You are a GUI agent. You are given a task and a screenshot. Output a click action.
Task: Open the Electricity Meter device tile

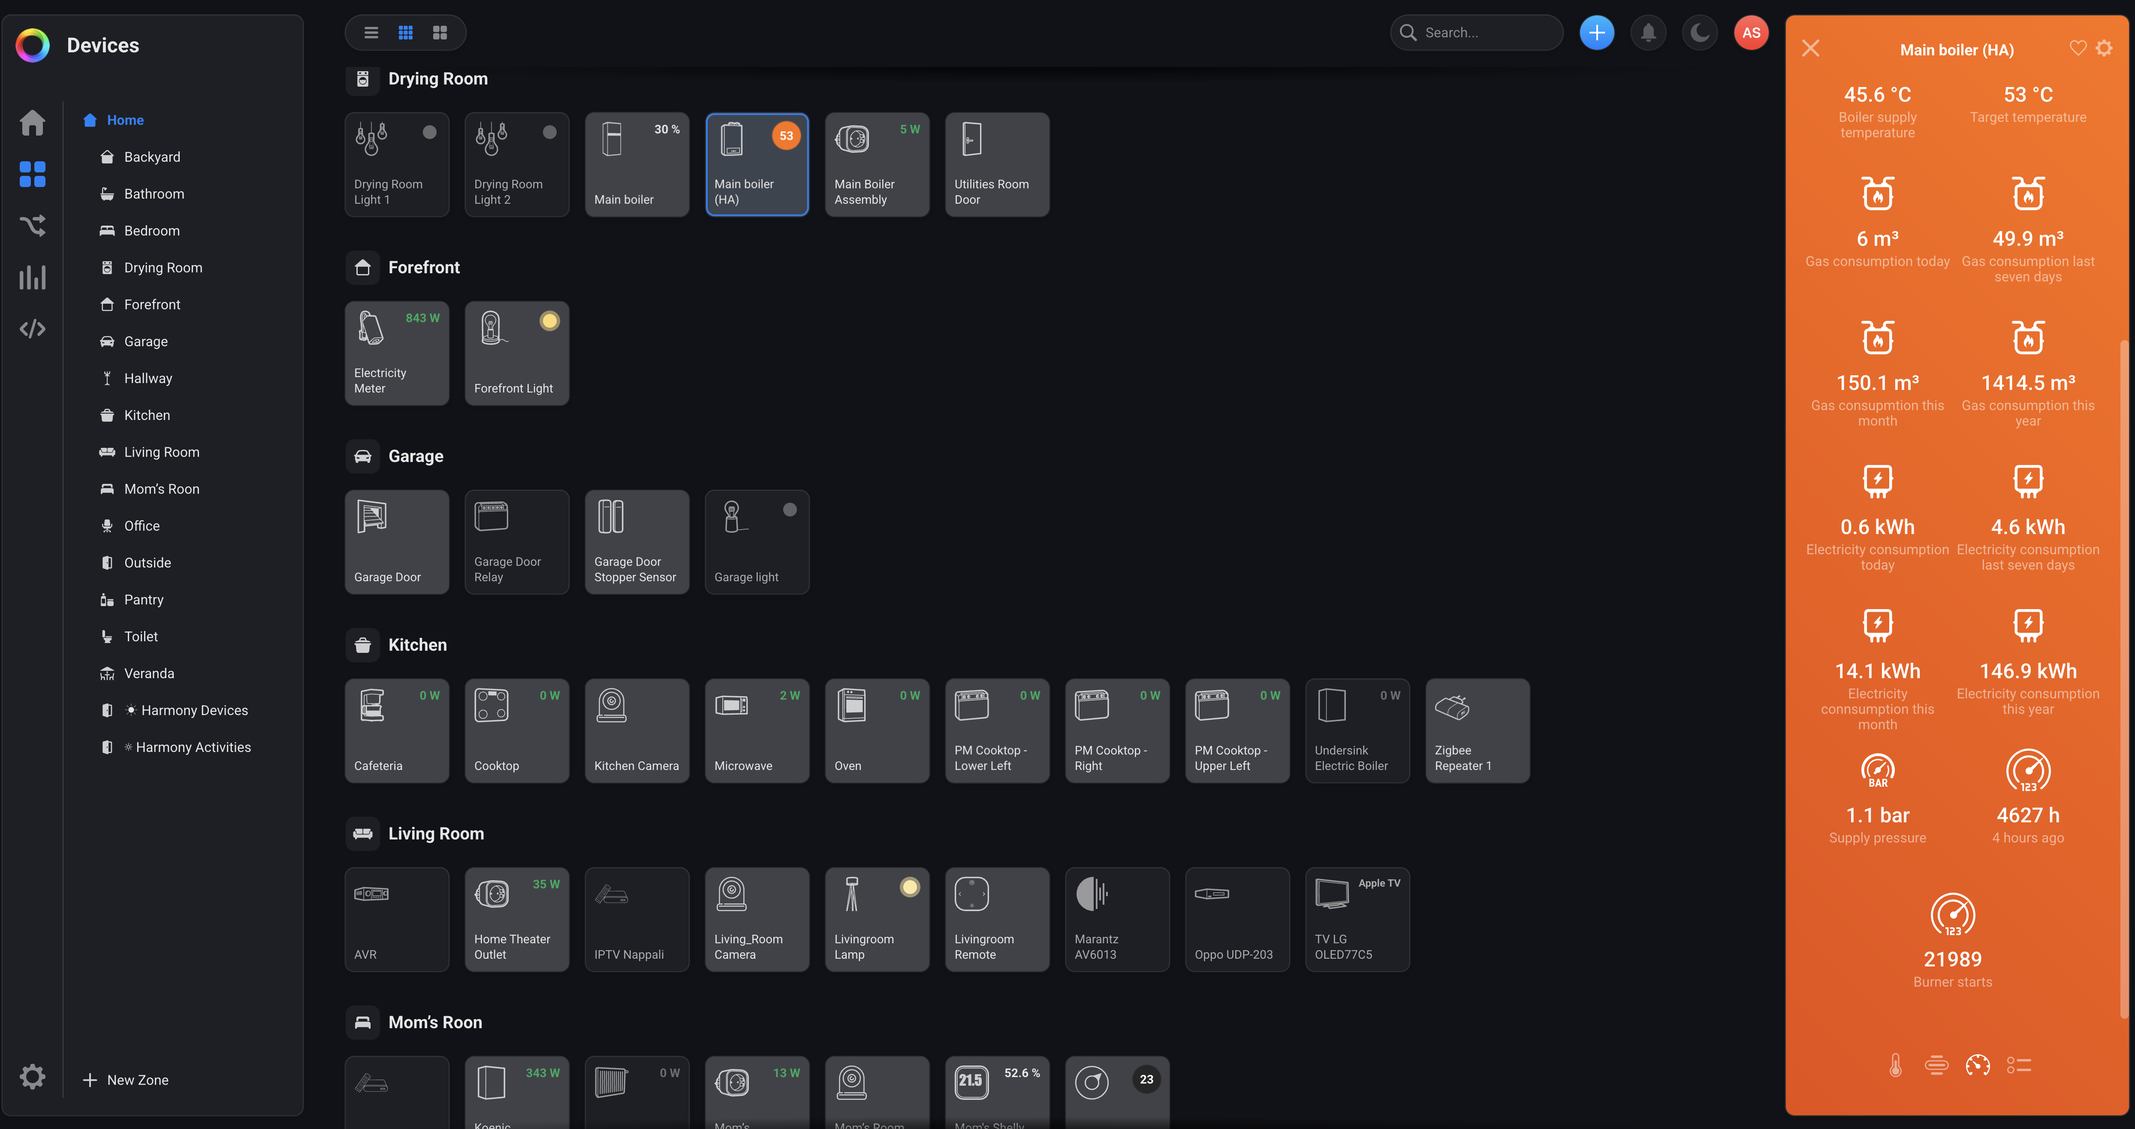pyautogui.click(x=396, y=354)
